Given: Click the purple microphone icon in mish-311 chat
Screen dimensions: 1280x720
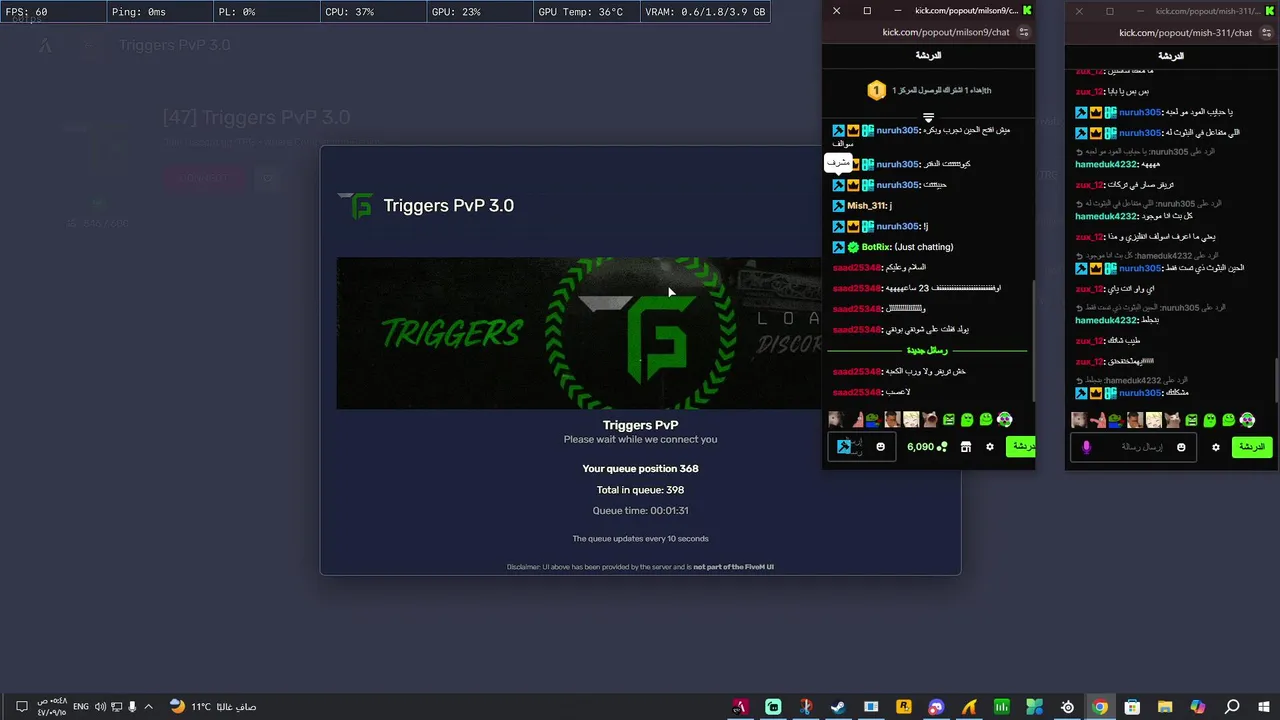Looking at the screenshot, I should [x=1087, y=447].
